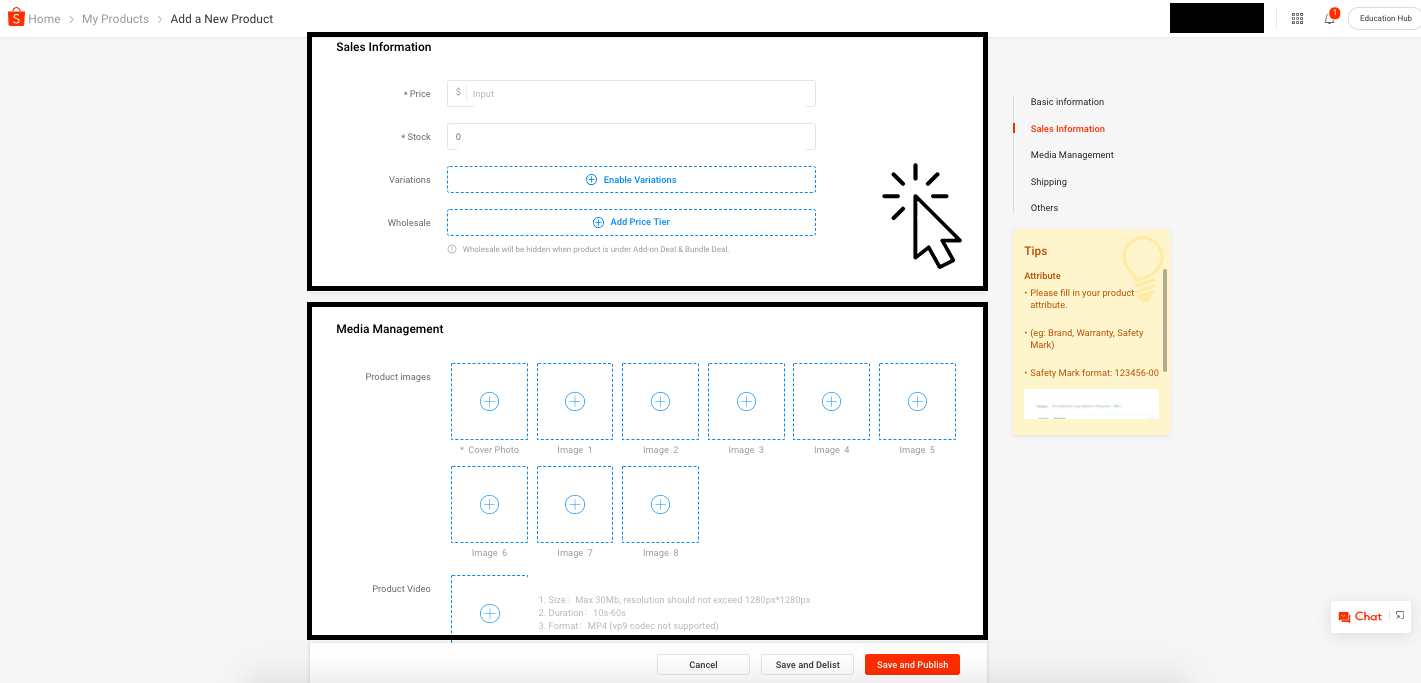Enable Variations for the product

click(x=631, y=179)
